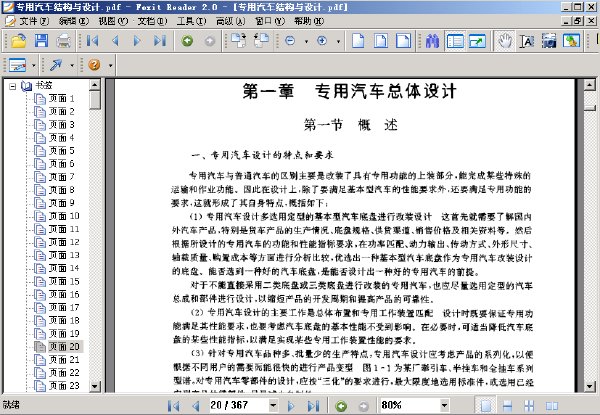600x415 pixels.
Task: Click the typewriter tool icon in second toolbar
Action: click(18, 65)
